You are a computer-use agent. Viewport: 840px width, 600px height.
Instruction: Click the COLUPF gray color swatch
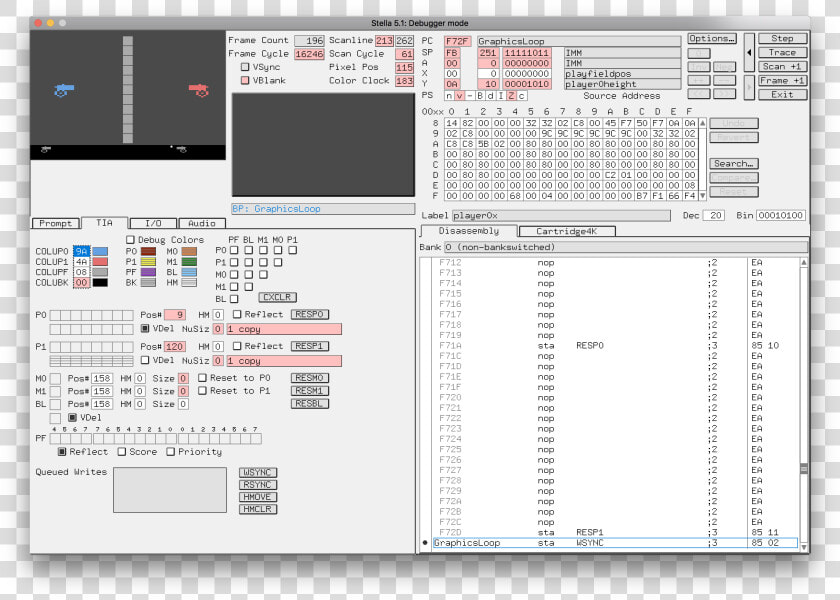tap(100, 272)
